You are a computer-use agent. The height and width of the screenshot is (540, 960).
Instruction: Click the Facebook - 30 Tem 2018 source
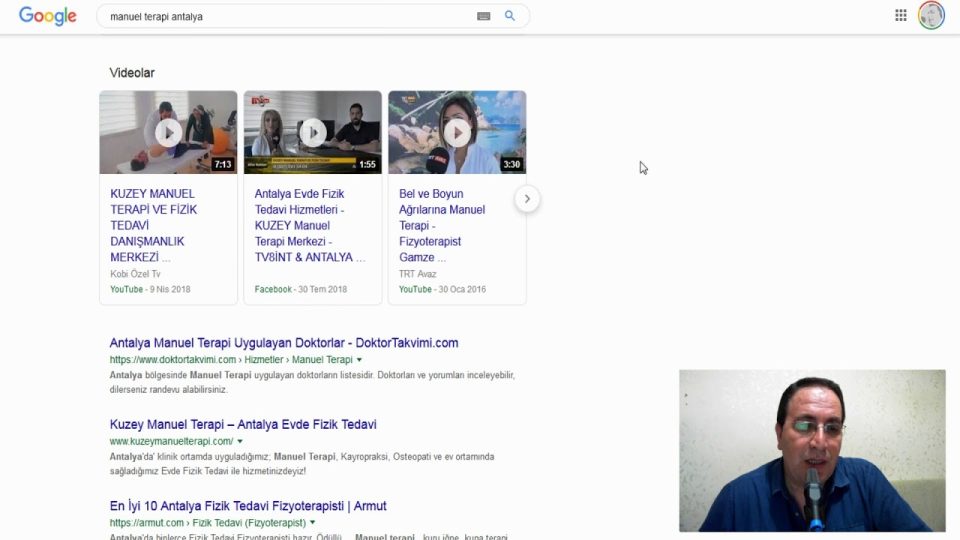[301, 289]
